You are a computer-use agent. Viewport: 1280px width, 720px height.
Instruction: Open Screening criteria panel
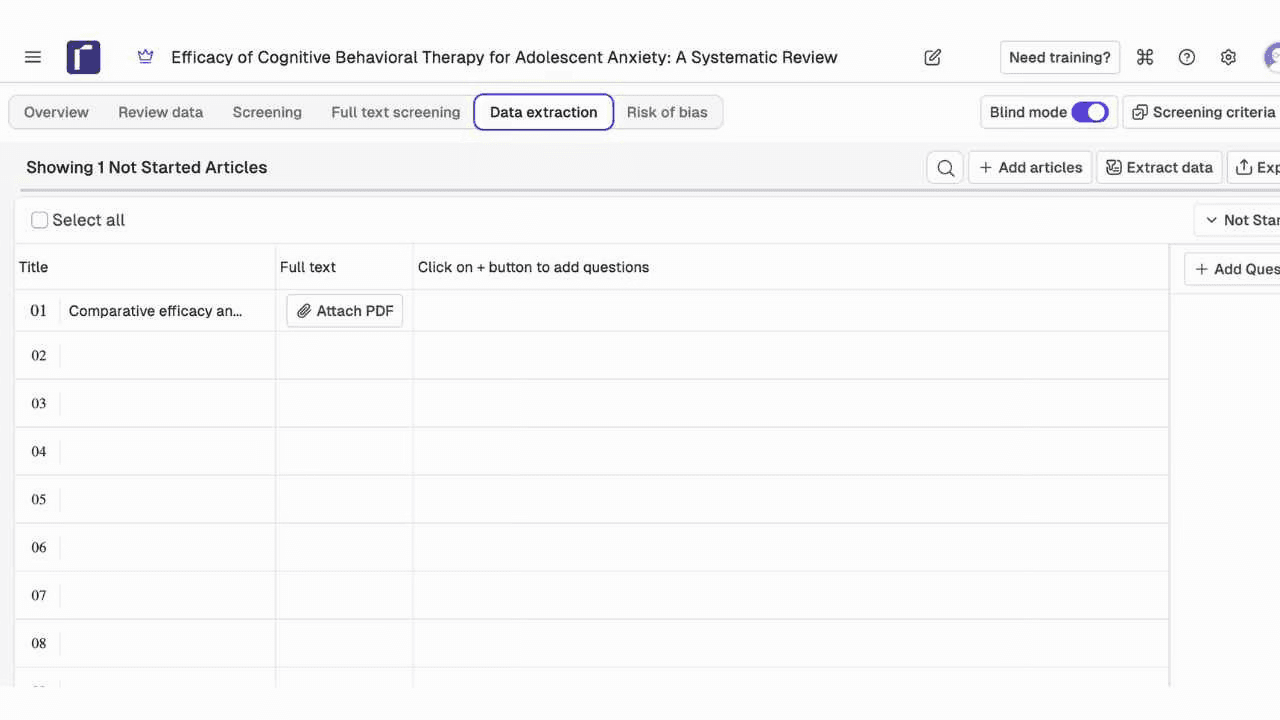(1202, 112)
